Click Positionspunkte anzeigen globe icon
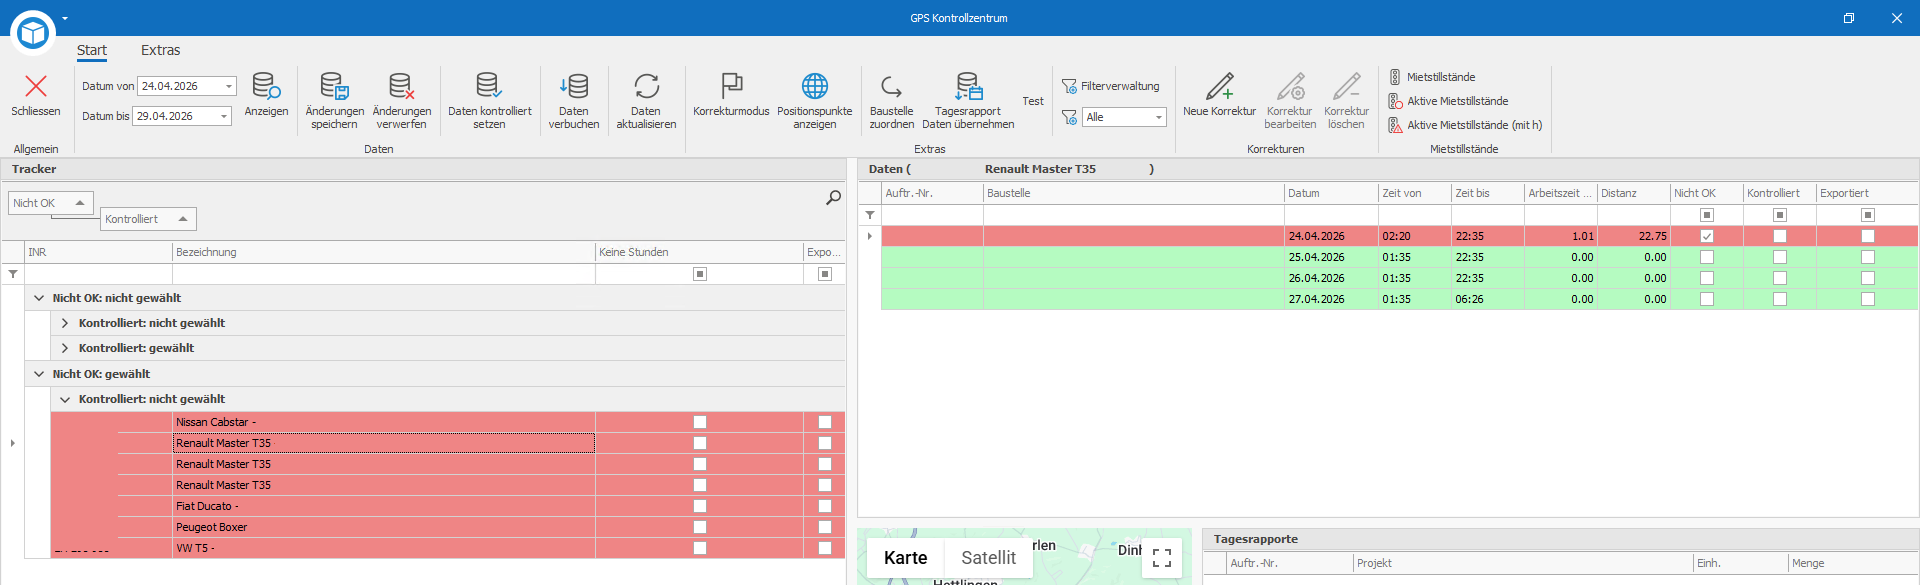 tap(815, 86)
